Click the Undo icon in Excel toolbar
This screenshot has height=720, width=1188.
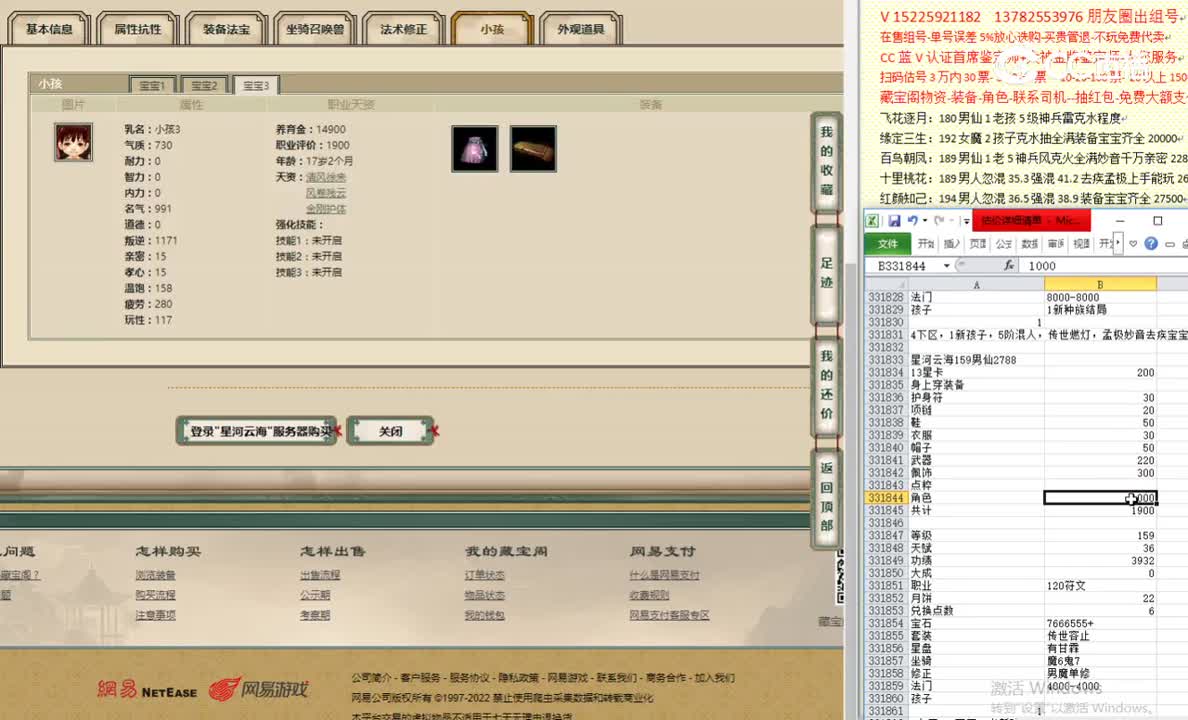pyautogui.click(x=912, y=221)
